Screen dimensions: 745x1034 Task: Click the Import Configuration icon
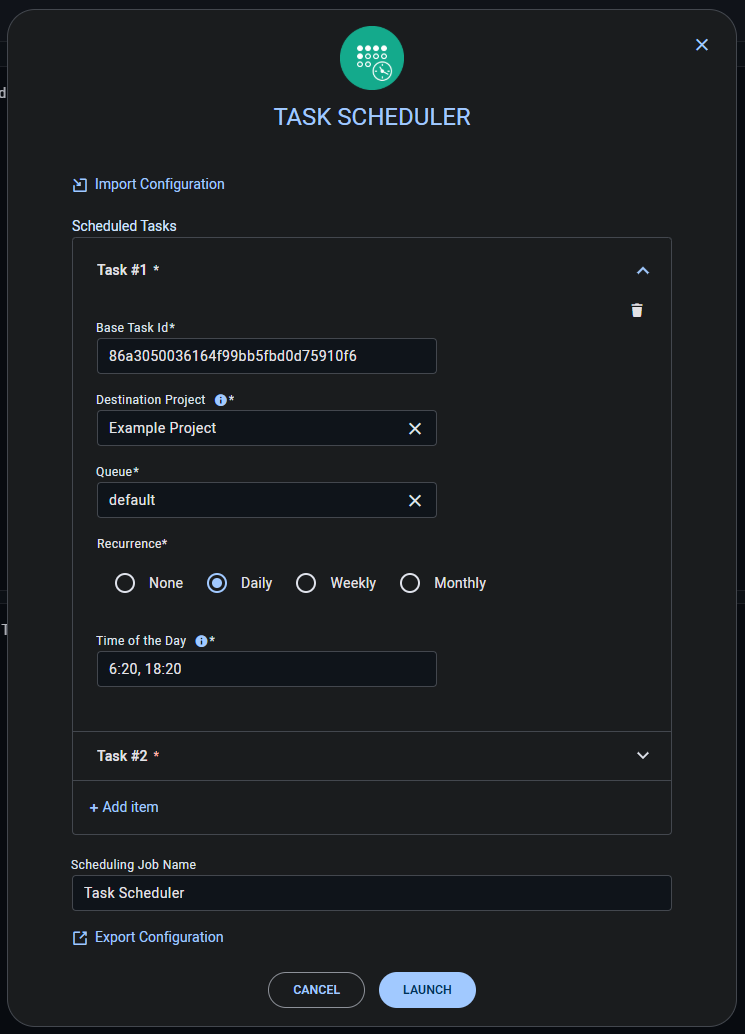point(79,184)
